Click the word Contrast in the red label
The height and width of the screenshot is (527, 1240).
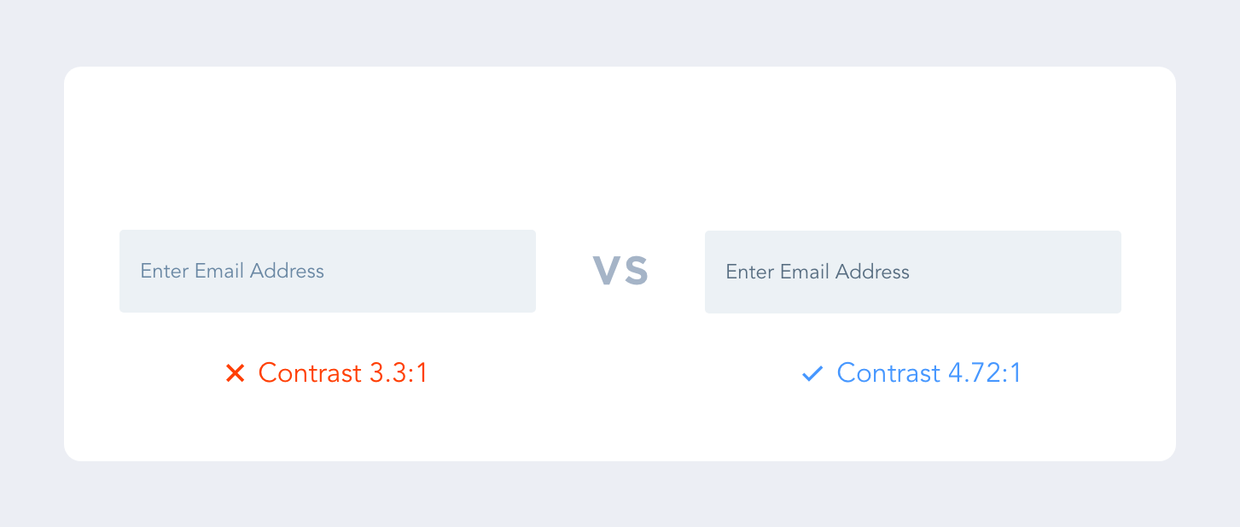310,373
